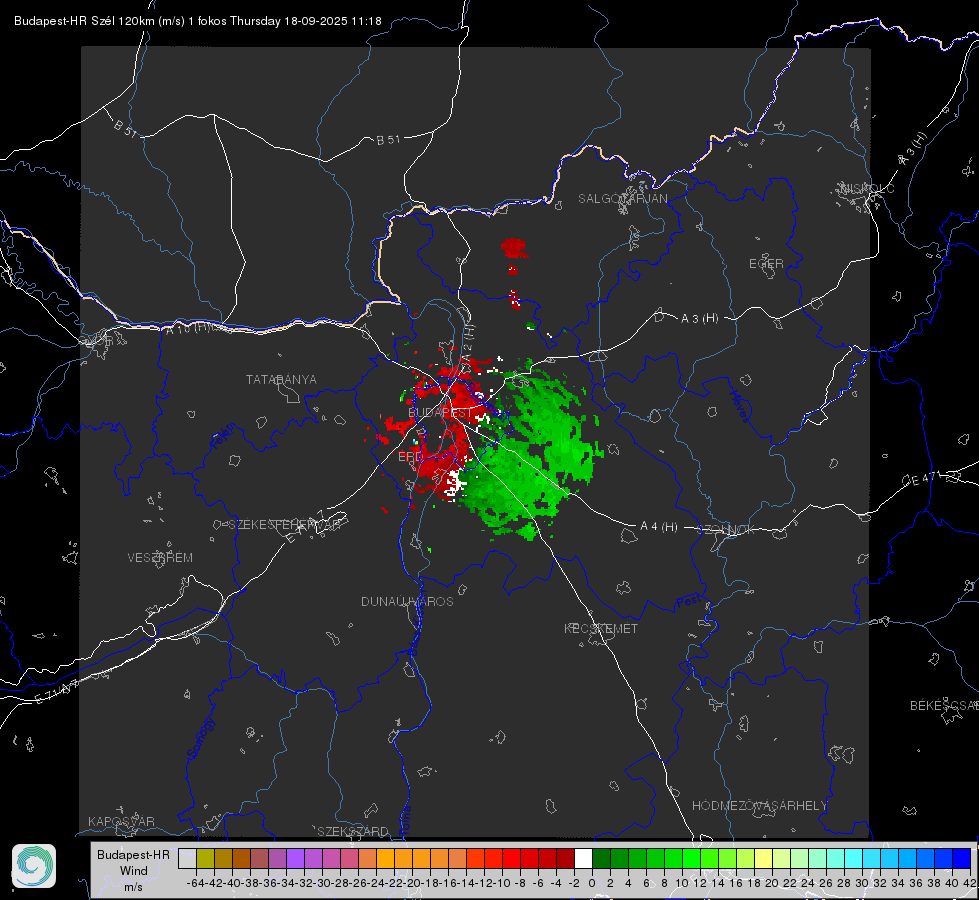Click the MISKOLC city label
Image resolution: width=979 pixels, height=900 pixels.
[x=867, y=188]
